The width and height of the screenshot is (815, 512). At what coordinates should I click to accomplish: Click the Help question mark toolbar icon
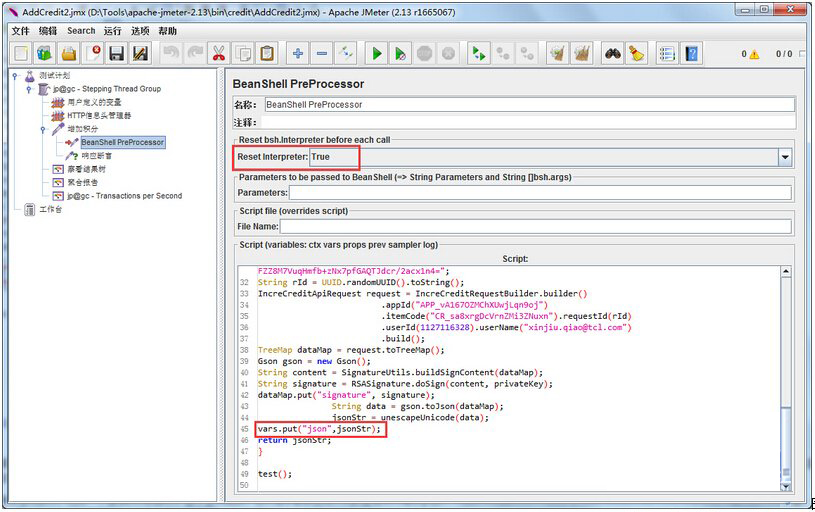coord(691,53)
